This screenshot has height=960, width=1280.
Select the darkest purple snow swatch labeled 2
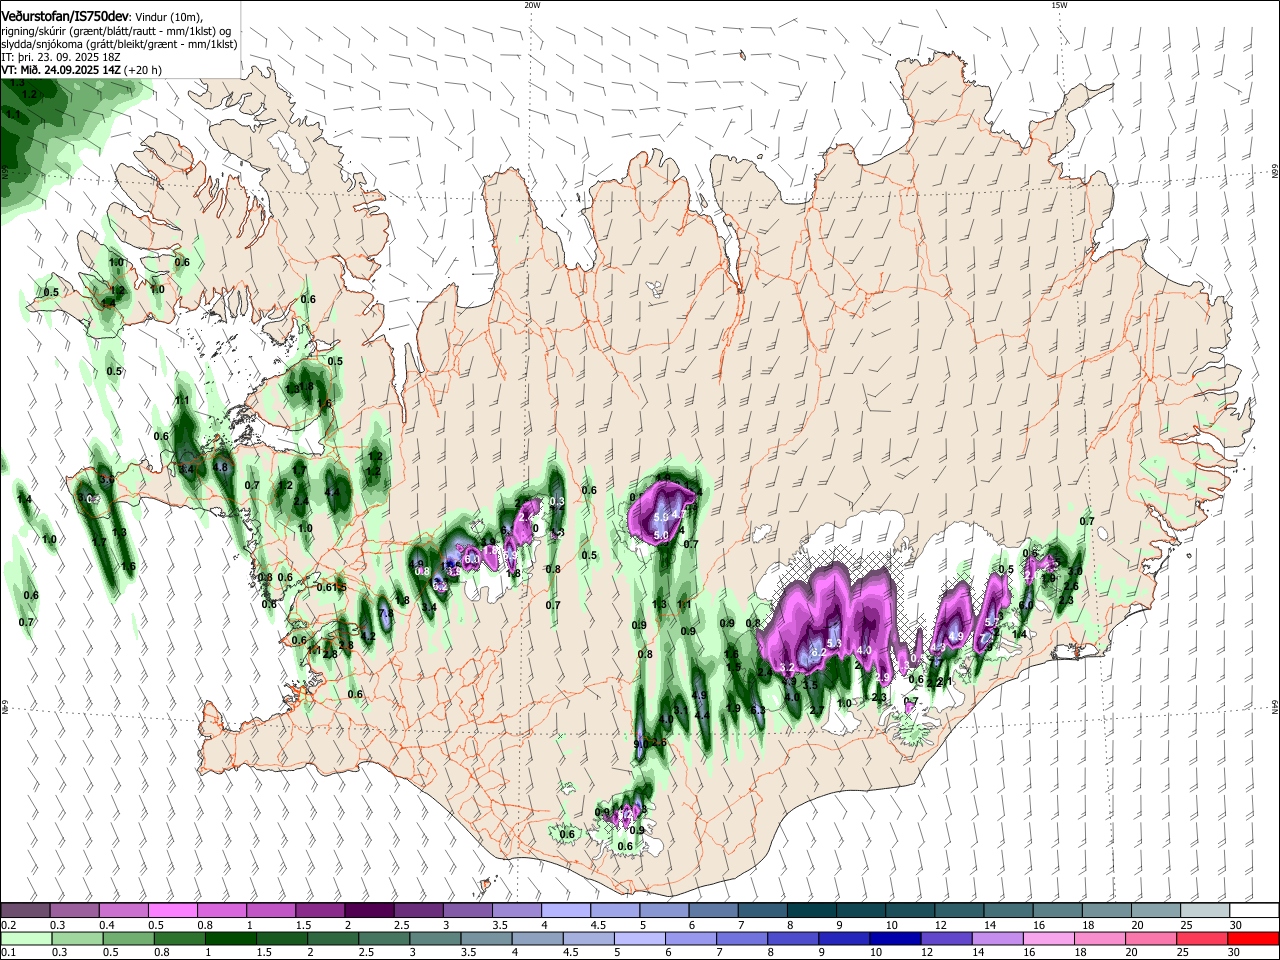369,911
